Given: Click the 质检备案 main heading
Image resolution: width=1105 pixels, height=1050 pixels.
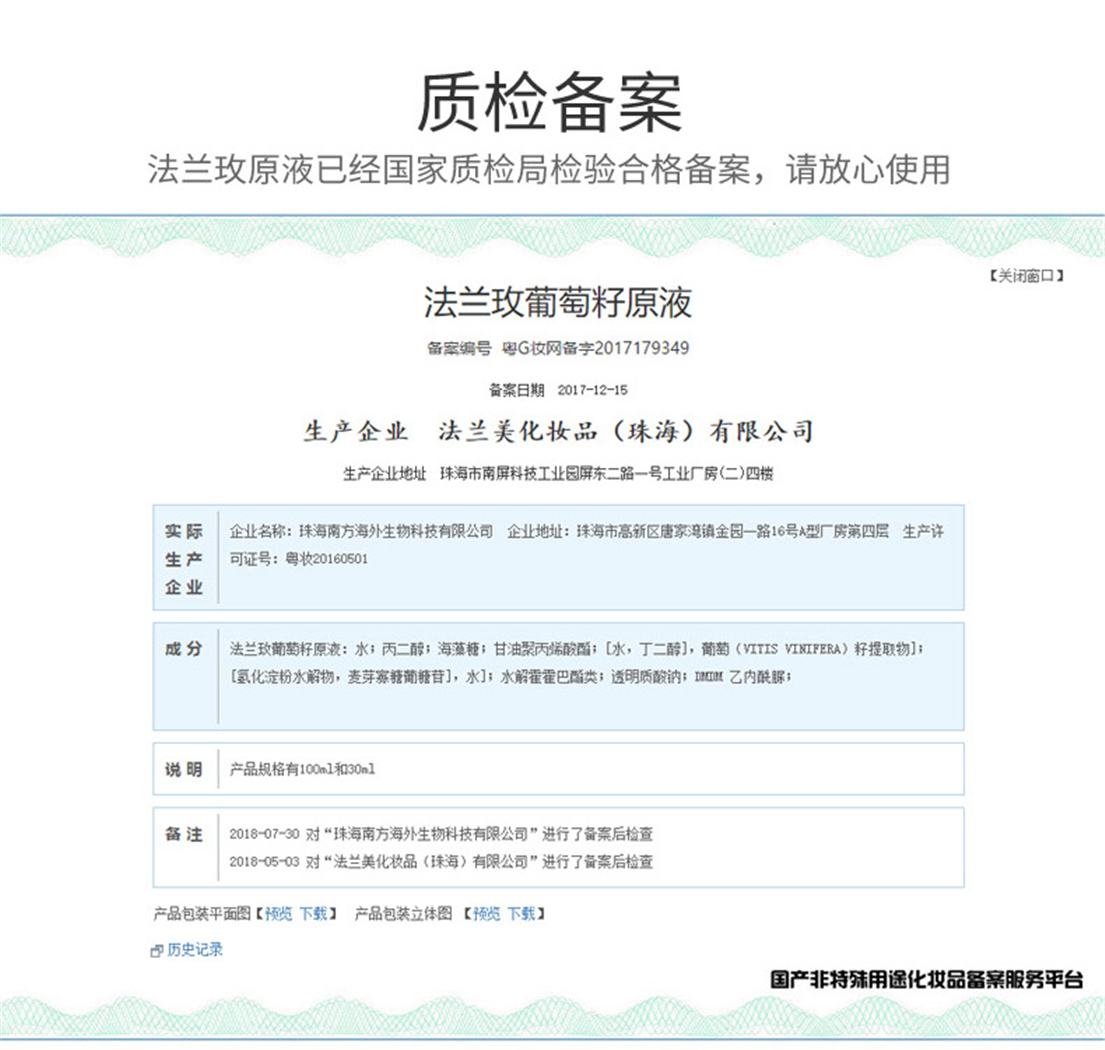Looking at the screenshot, I should (550, 102).
